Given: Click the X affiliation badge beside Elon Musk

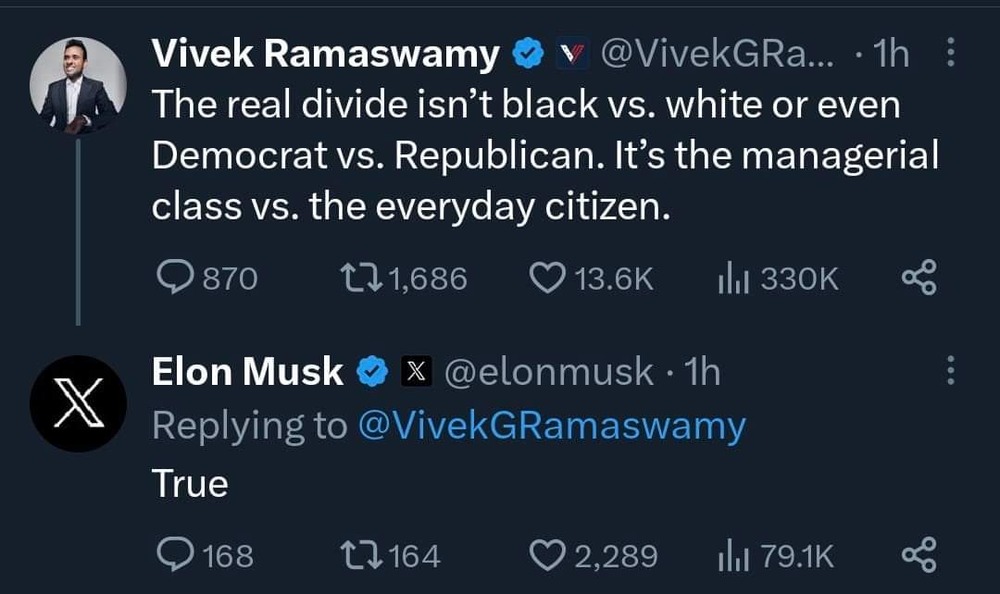Looking at the screenshot, I should pos(415,372).
